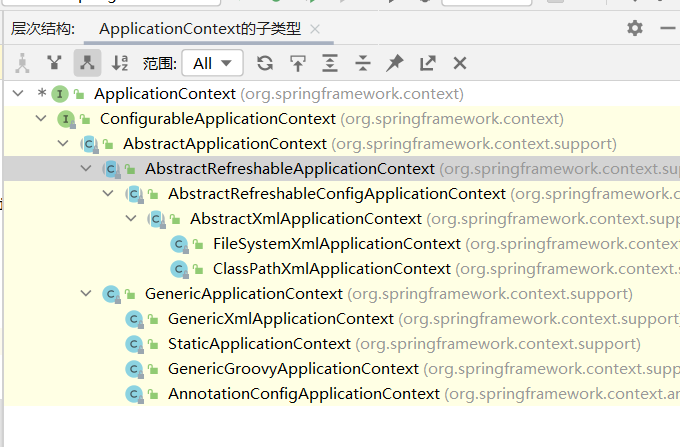
Task: Show class hierarchy view icon
Action: pyautogui.click(x=22, y=63)
